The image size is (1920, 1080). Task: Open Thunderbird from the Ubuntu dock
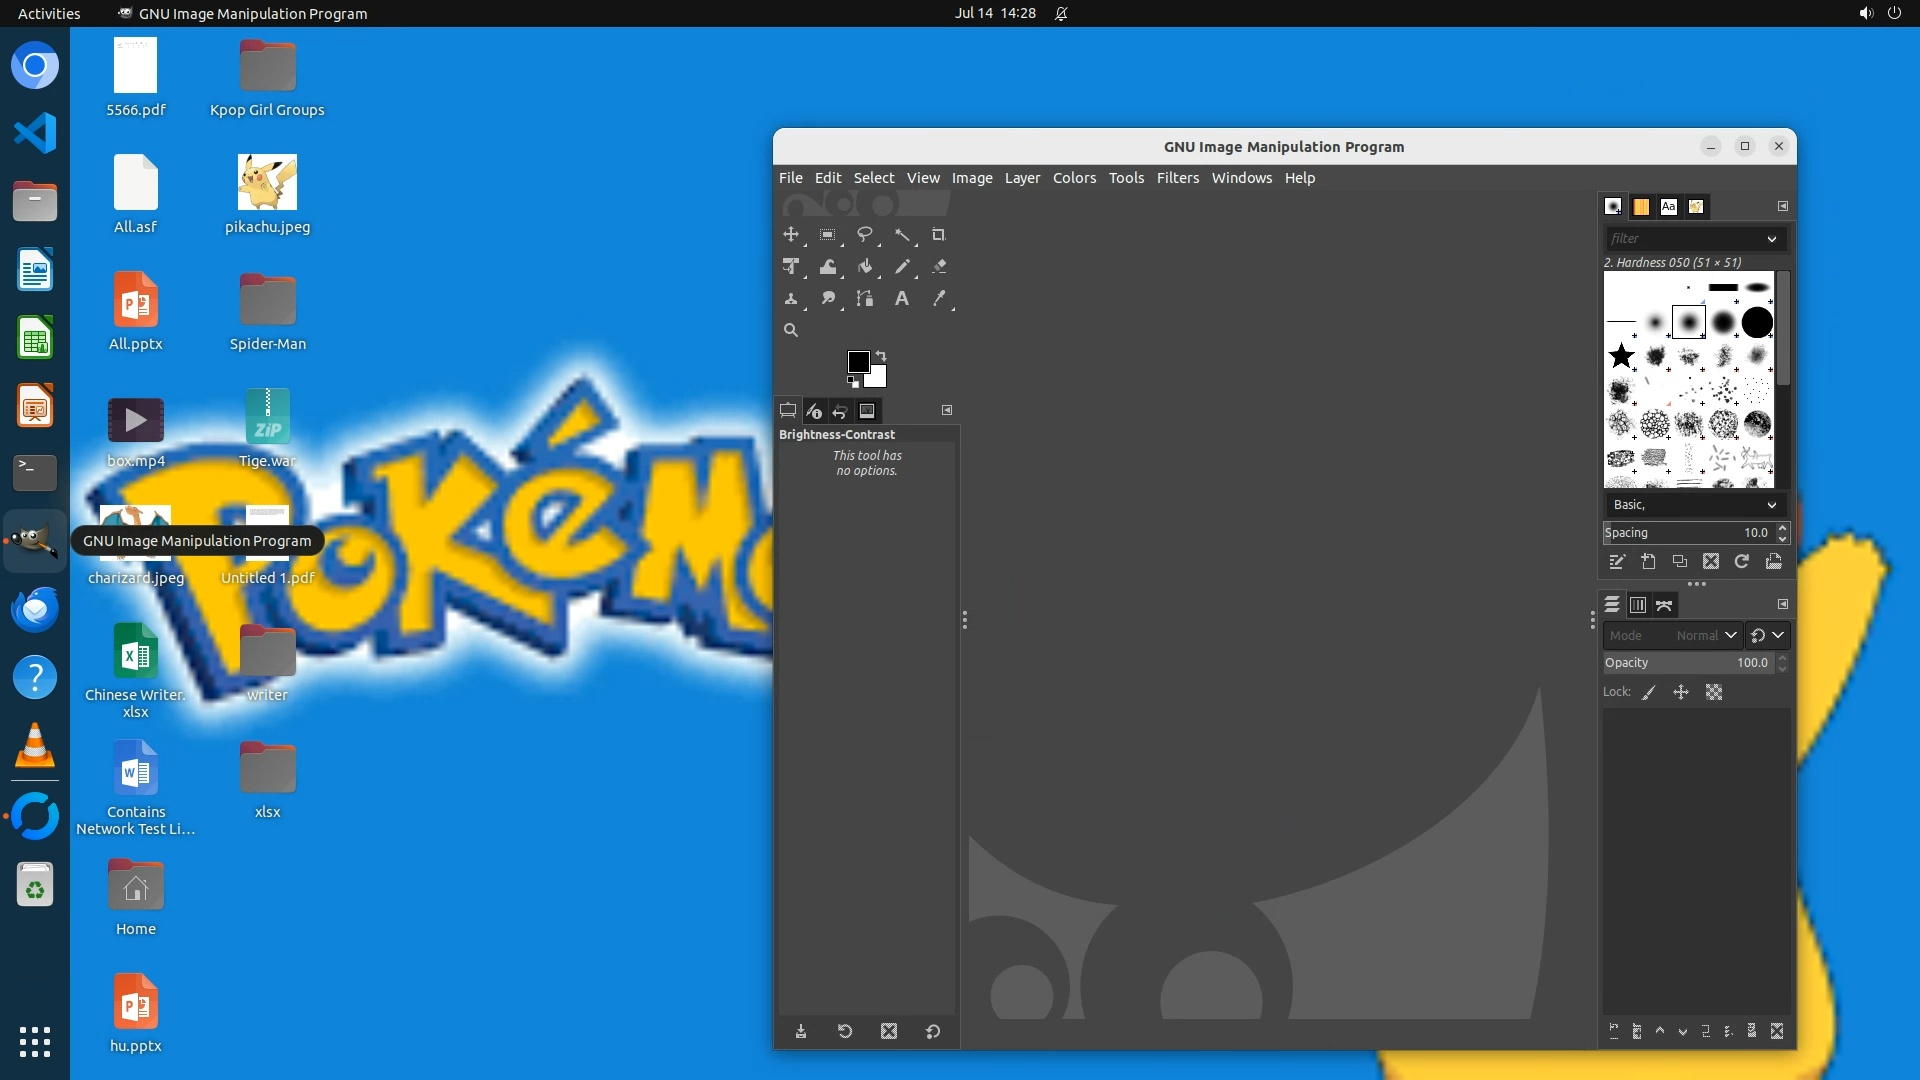(35, 609)
